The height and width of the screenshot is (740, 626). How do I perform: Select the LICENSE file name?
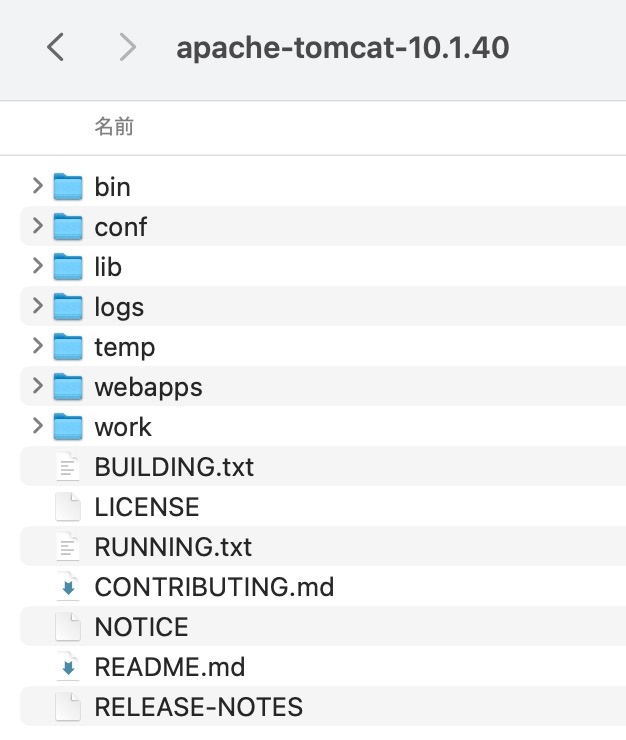tap(147, 507)
